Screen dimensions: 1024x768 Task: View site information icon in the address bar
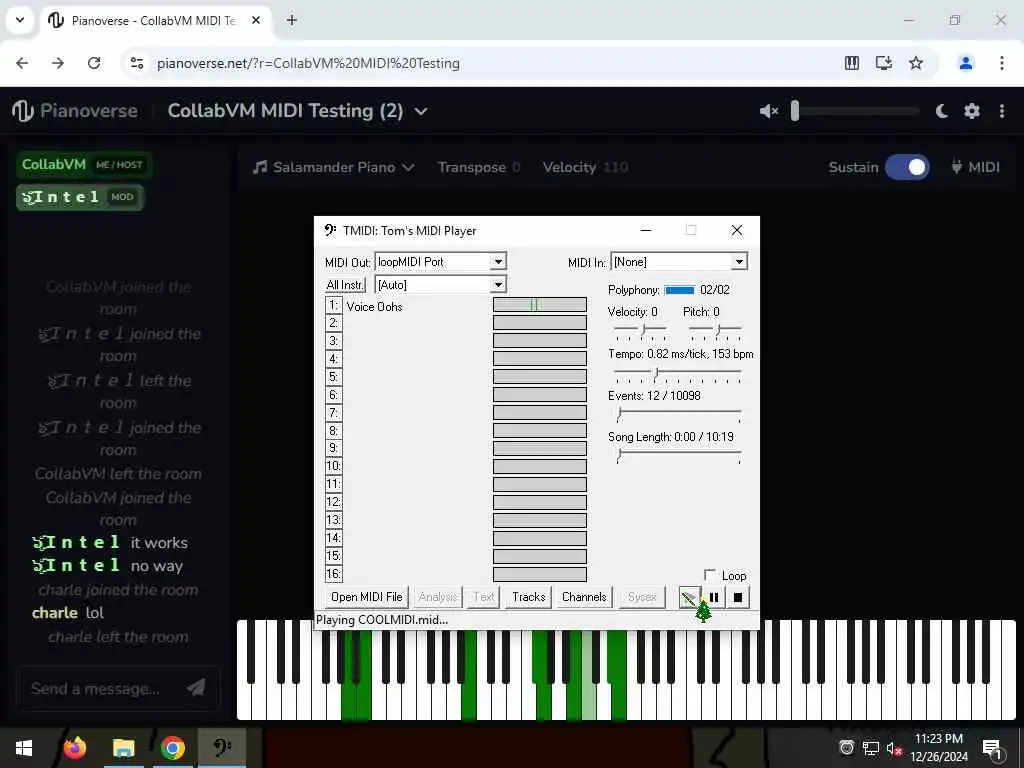137,63
